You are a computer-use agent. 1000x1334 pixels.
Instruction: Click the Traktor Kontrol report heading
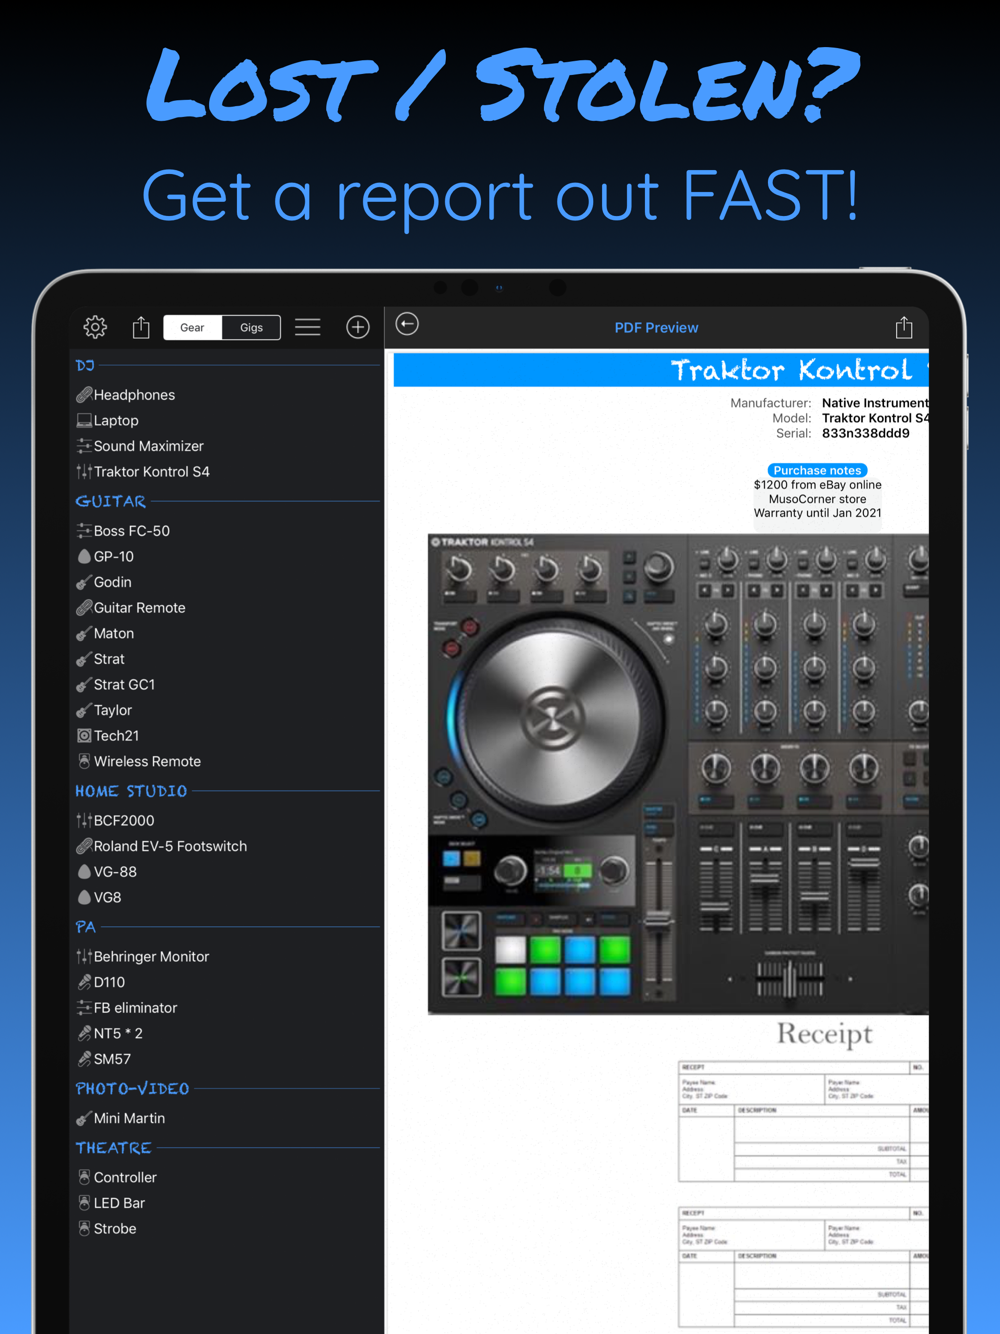click(x=799, y=370)
